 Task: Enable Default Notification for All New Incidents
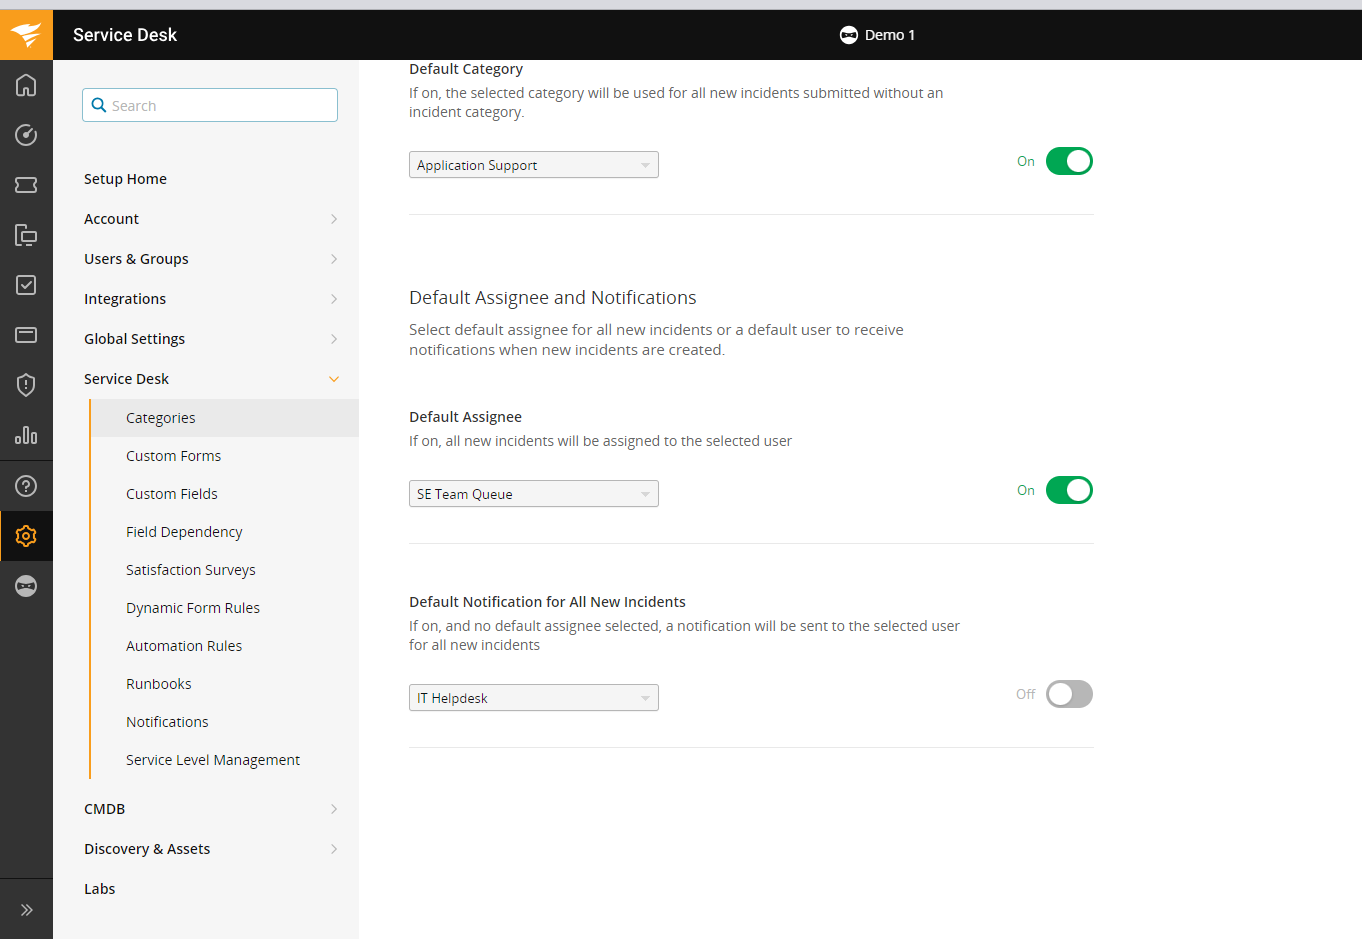[x=1068, y=694]
